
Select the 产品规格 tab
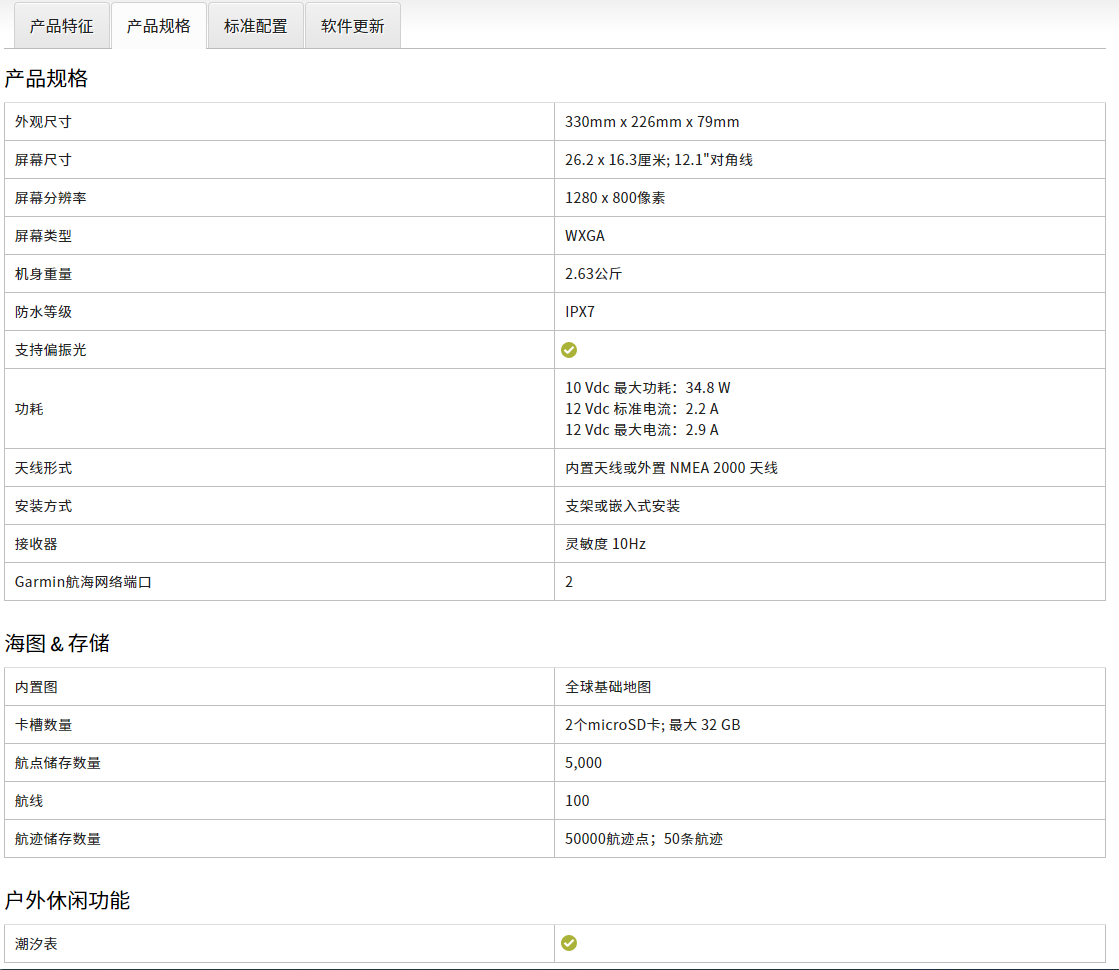(158, 26)
